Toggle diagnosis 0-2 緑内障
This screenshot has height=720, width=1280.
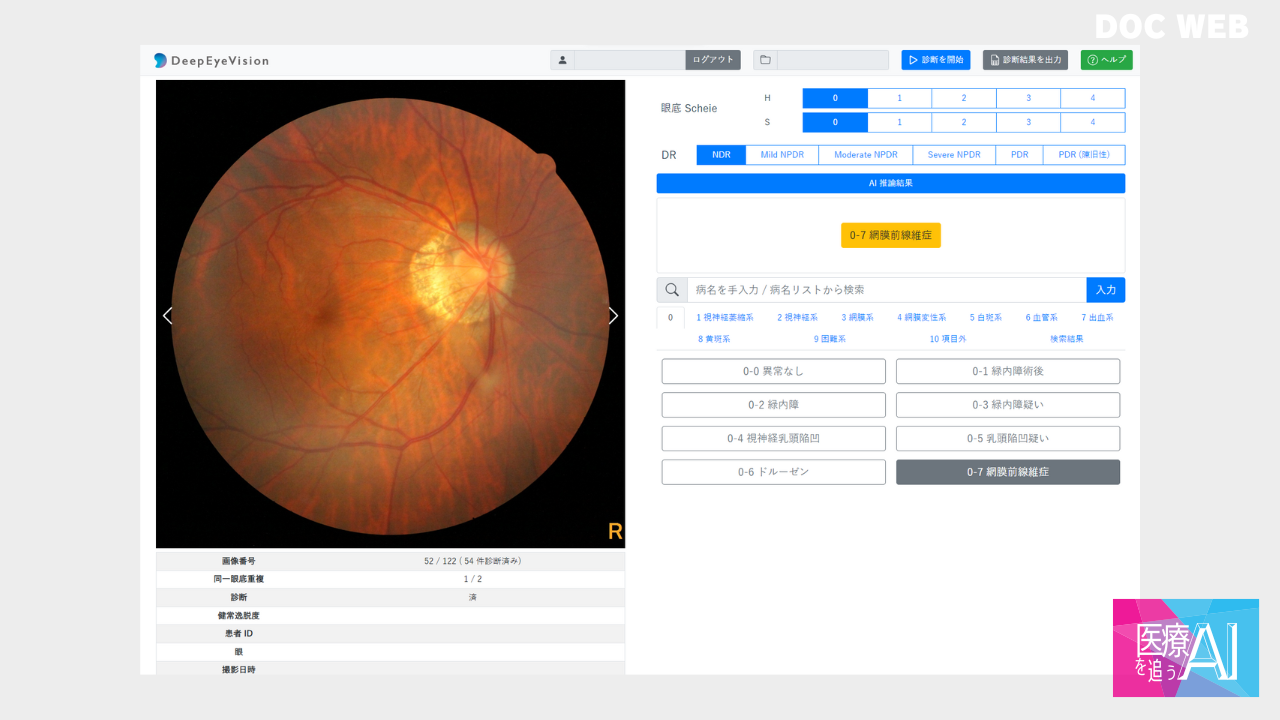click(773, 405)
